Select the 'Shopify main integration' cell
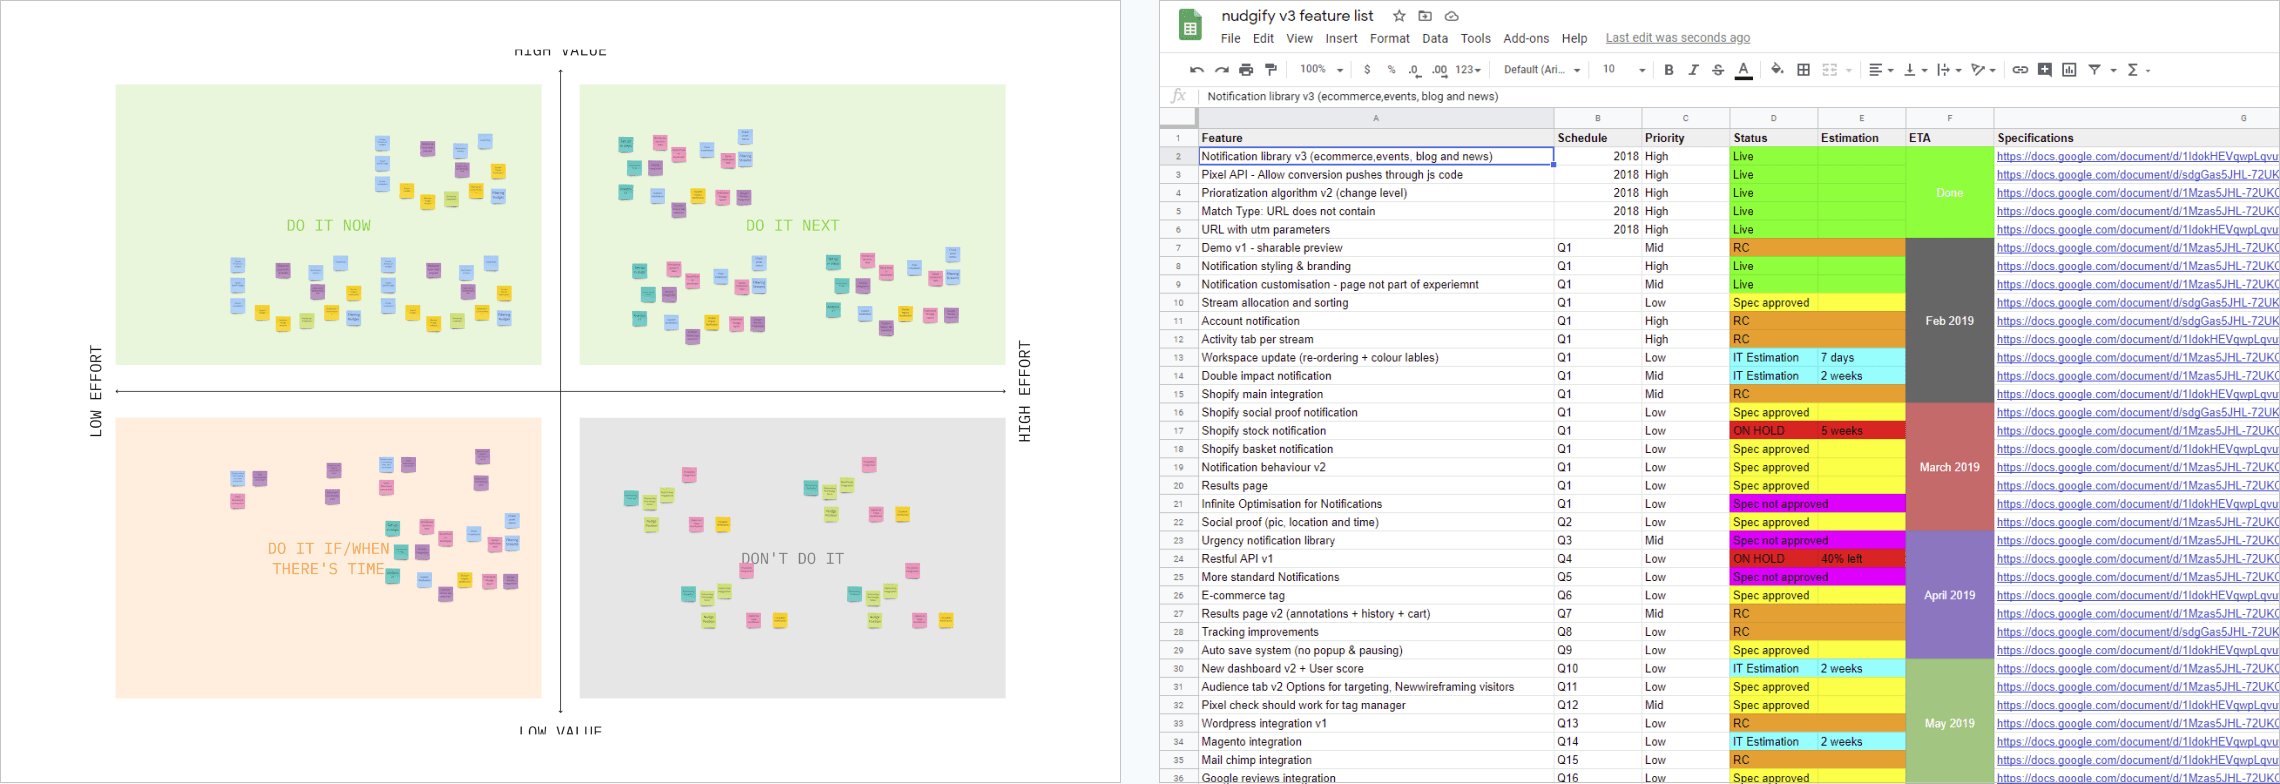This screenshot has width=2280, height=784. coord(1376,394)
